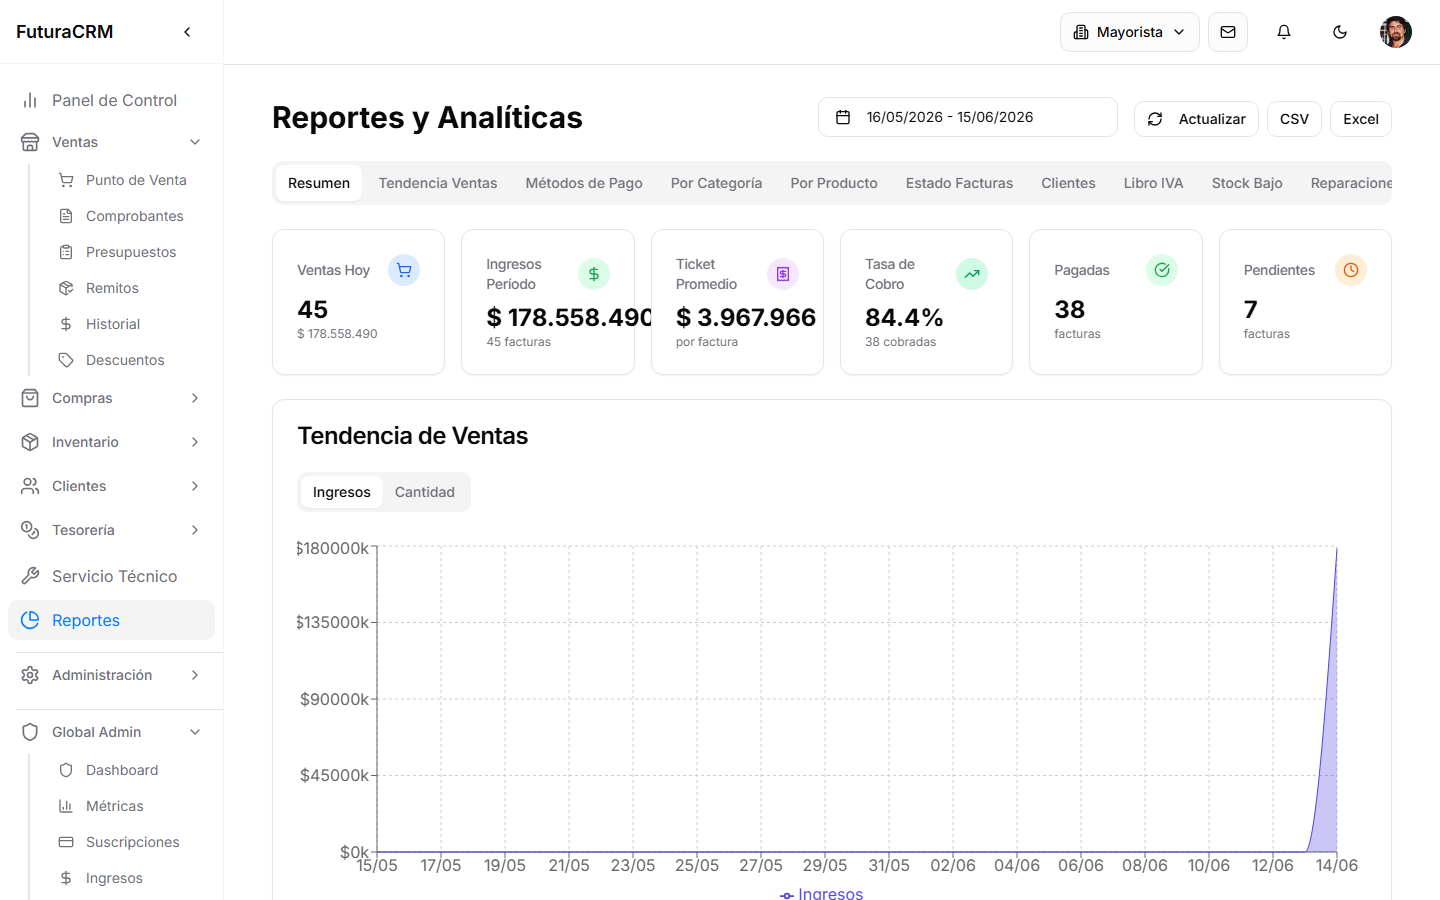Click the 14/06 peak on the chart
This screenshot has width=1440, height=900.
click(x=1337, y=548)
